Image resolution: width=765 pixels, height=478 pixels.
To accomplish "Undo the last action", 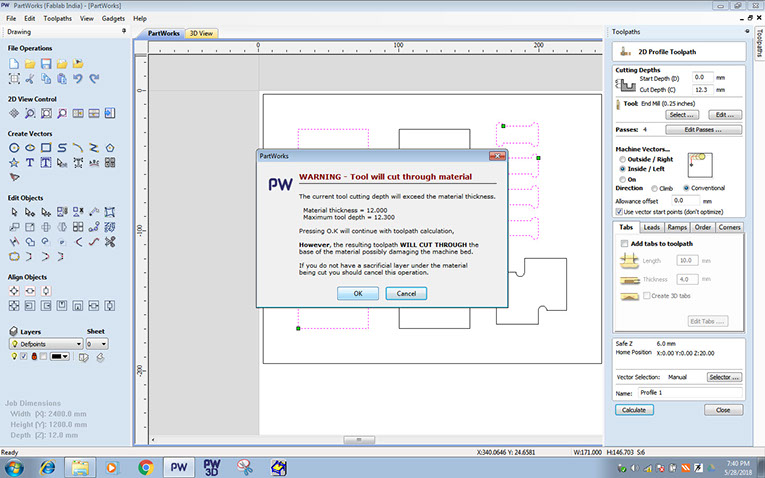I will 78,79.
